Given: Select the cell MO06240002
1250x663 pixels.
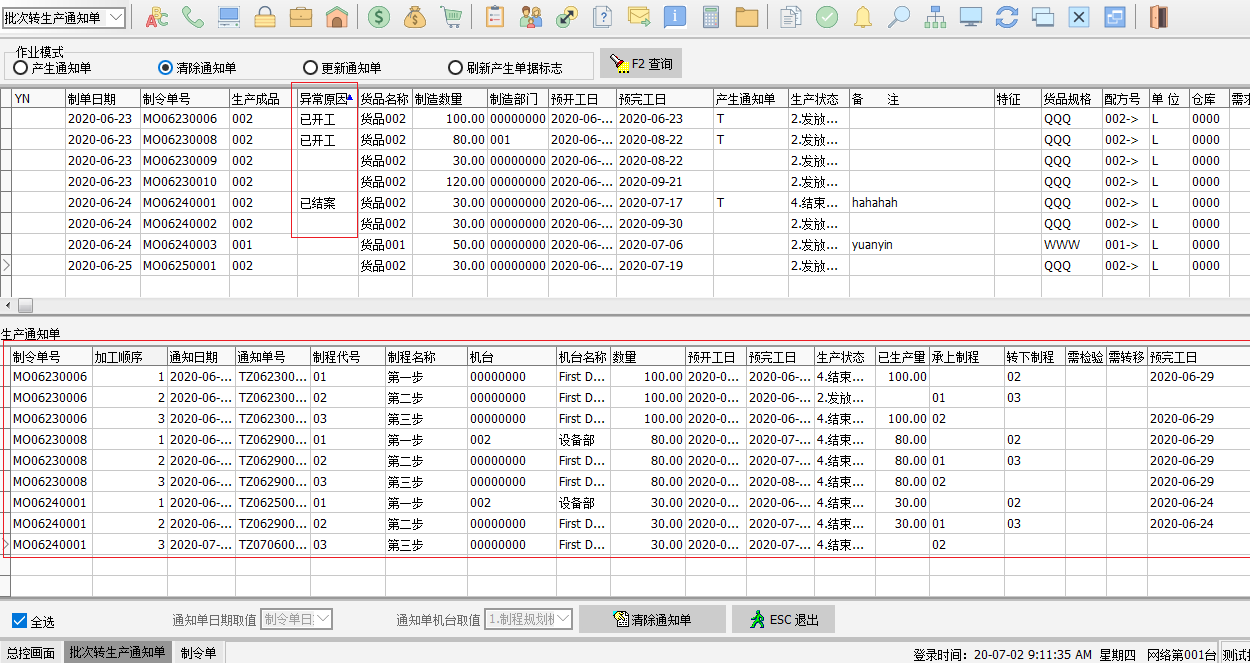Looking at the screenshot, I should coord(184,224).
